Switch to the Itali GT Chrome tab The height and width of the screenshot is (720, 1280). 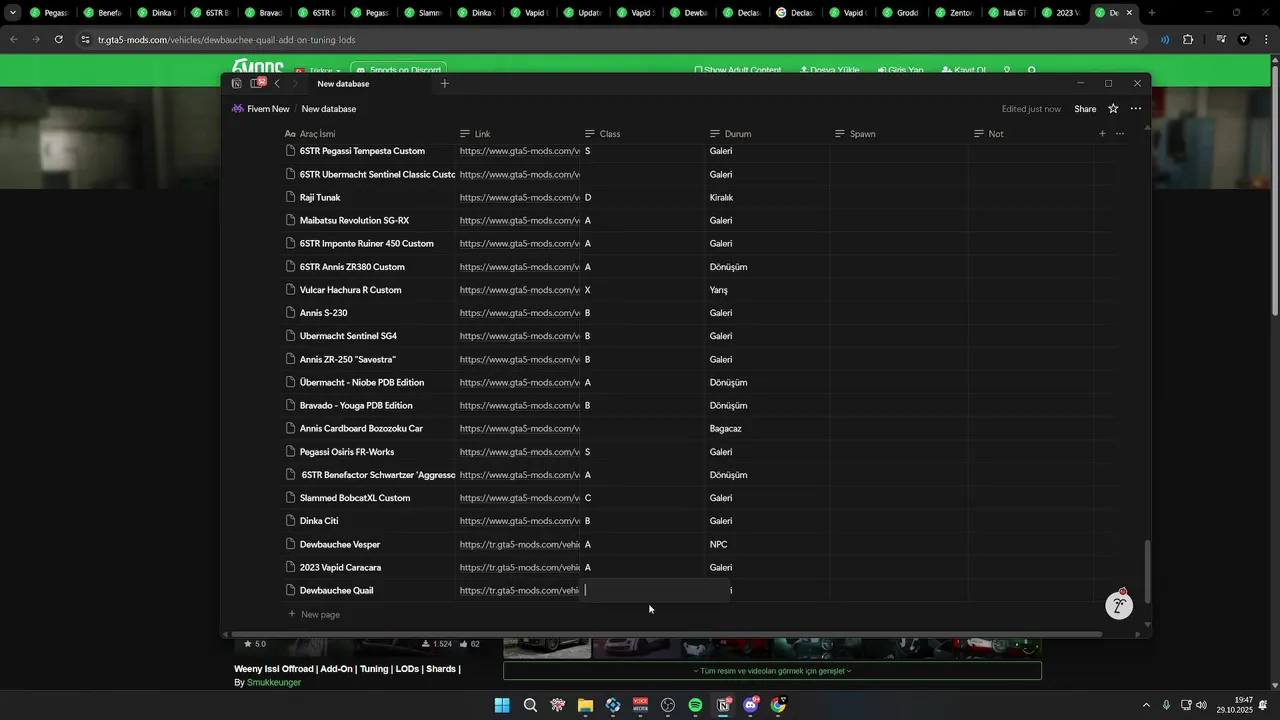[1007, 13]
